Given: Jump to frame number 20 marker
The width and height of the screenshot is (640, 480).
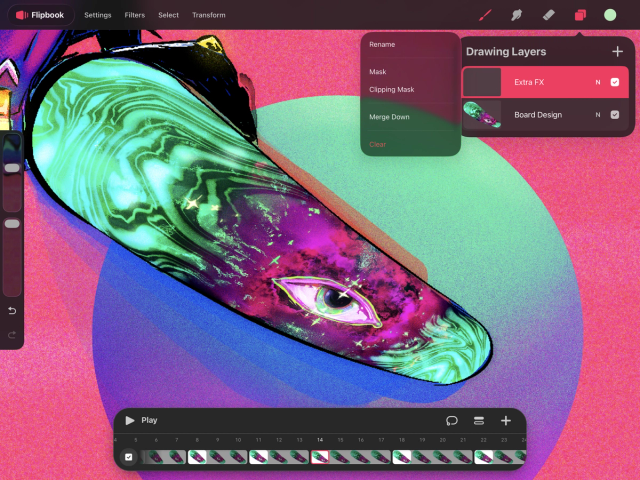Looking at the screenshot, I should (443, 440).
